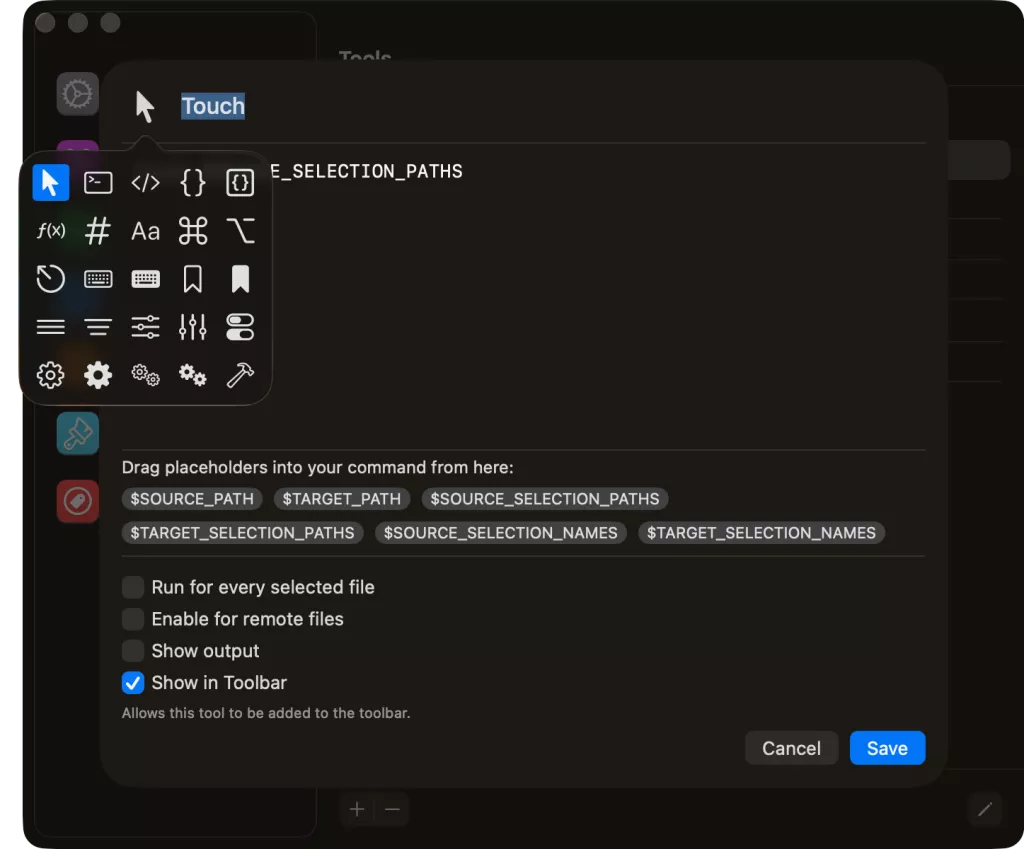
Task: Pick the outlined keyboard icon
Action: (x=98, y=279)
